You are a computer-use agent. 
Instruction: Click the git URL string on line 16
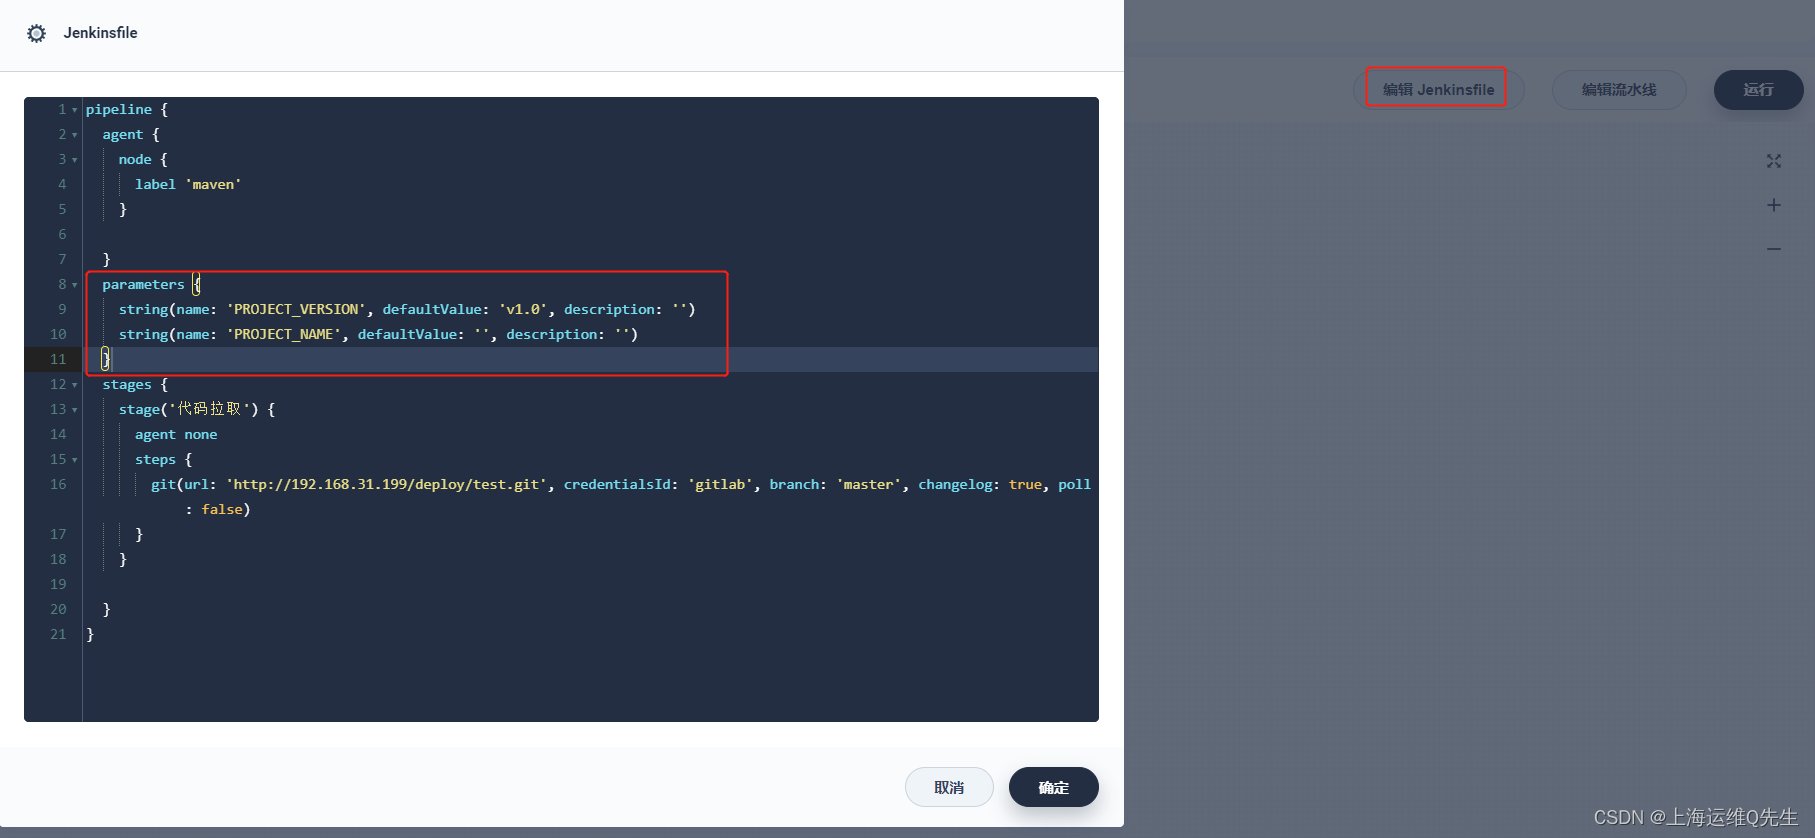coord(387,484)
